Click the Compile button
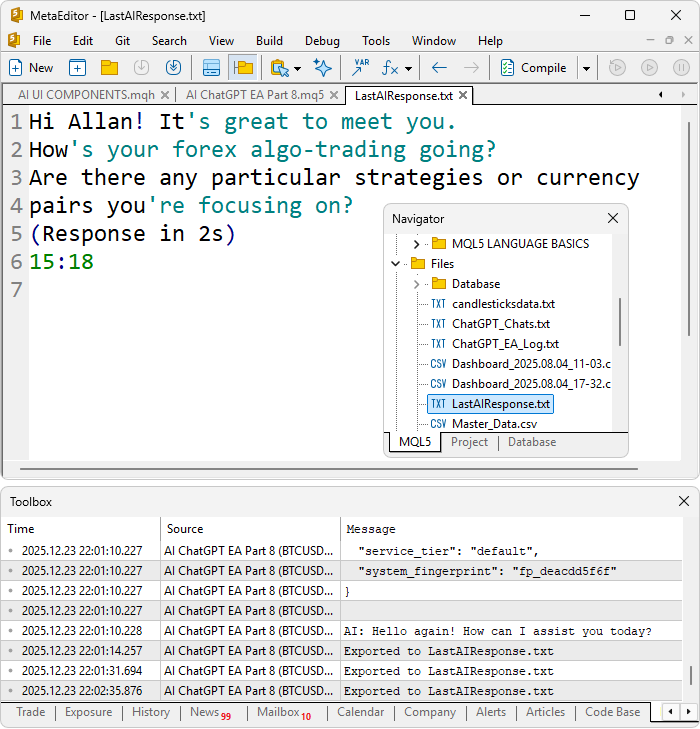The image size is (700, 729). coord(534,68)
